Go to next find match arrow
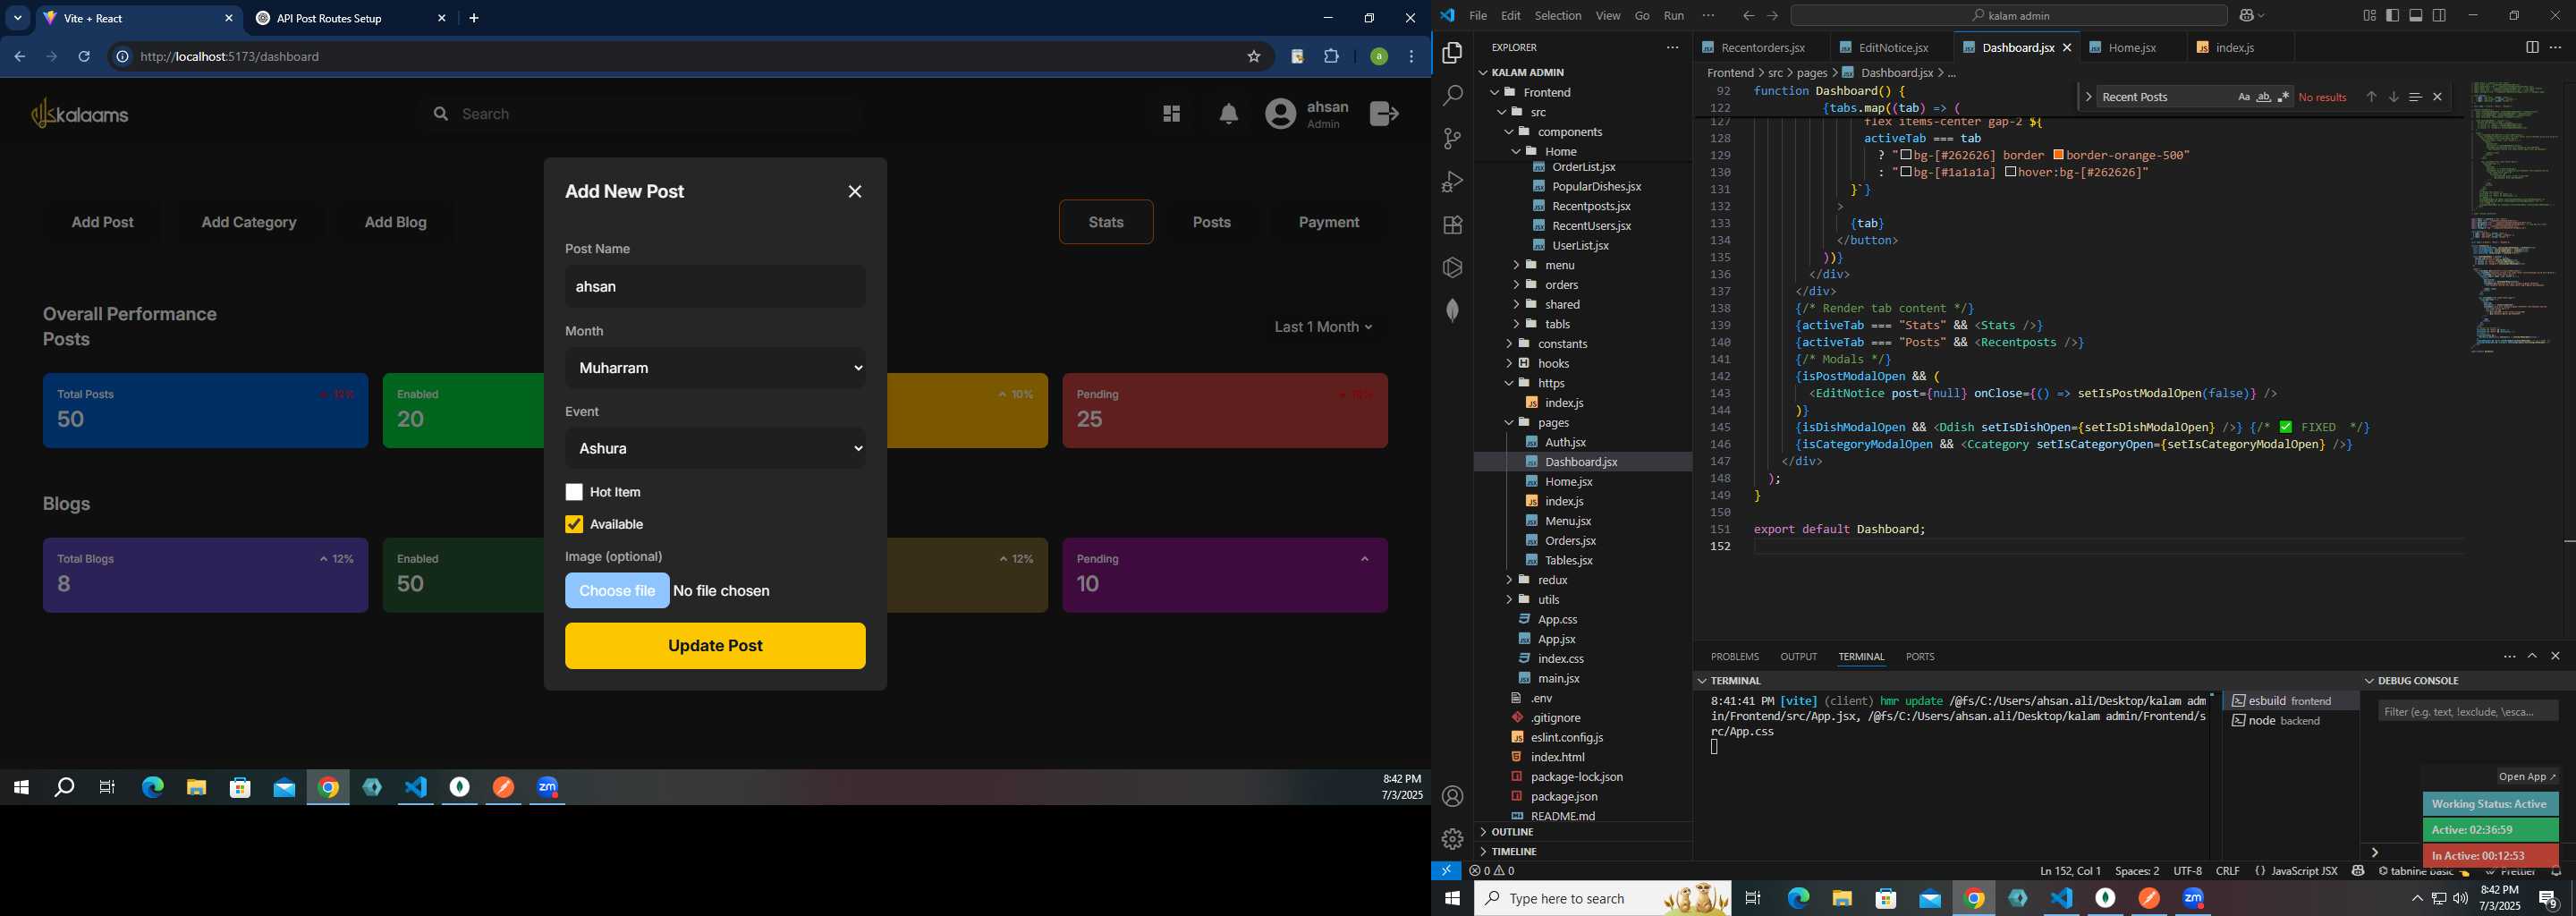 (x=2394, y=97)
